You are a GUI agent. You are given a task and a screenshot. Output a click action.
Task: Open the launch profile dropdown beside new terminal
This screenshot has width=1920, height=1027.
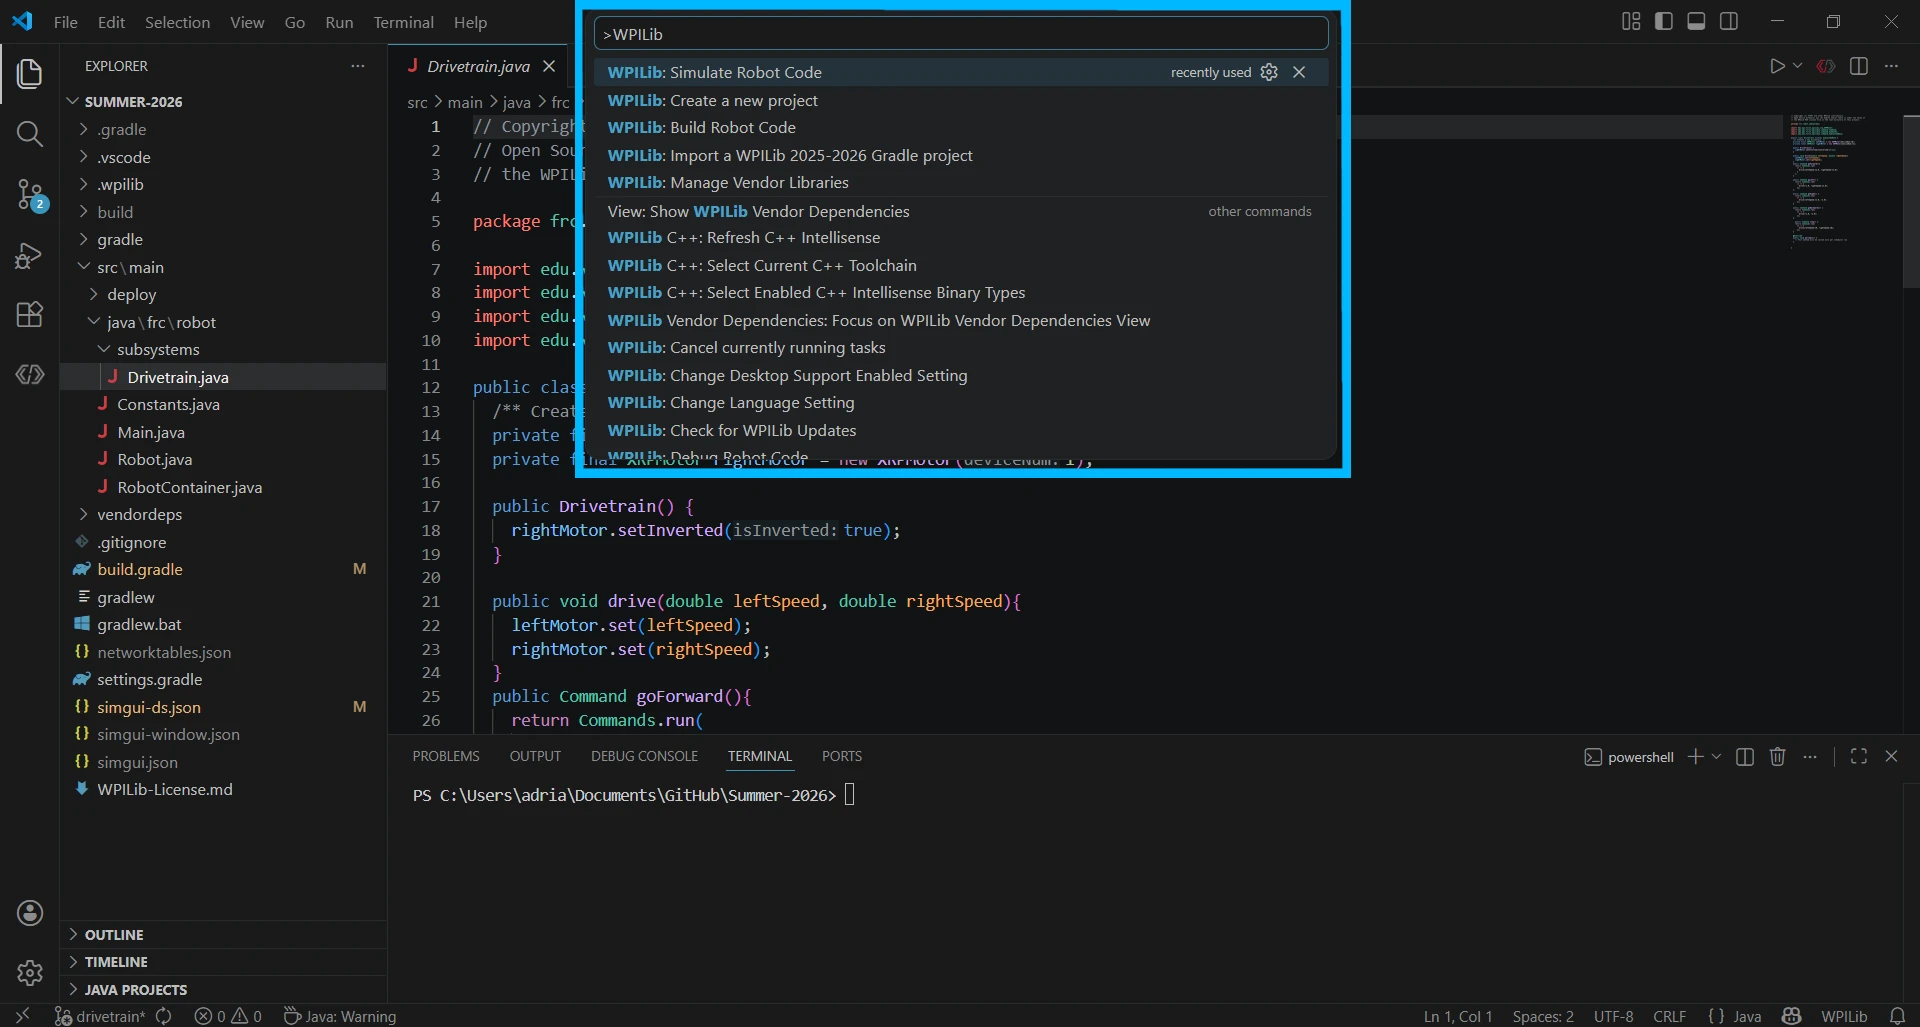1716,757
